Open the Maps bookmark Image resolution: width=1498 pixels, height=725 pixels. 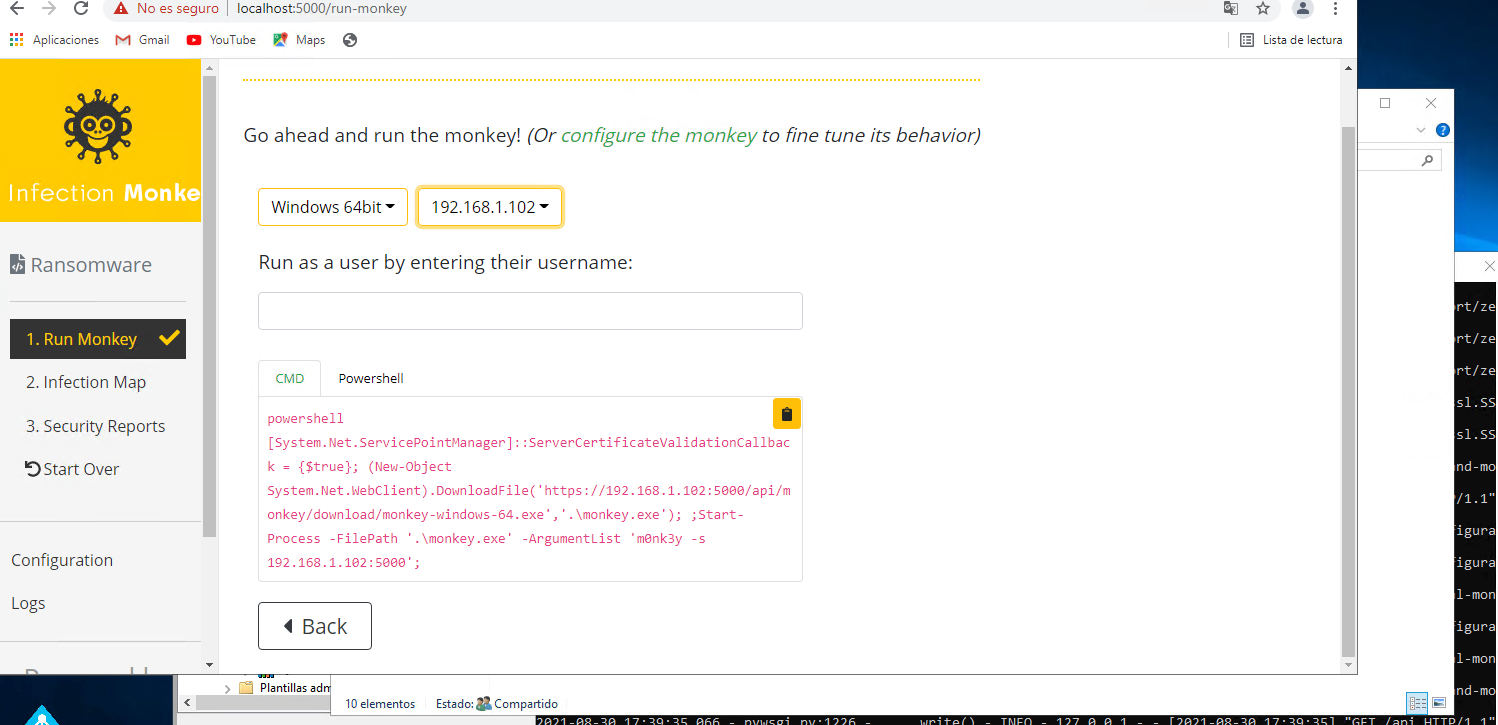click(299, 40)
